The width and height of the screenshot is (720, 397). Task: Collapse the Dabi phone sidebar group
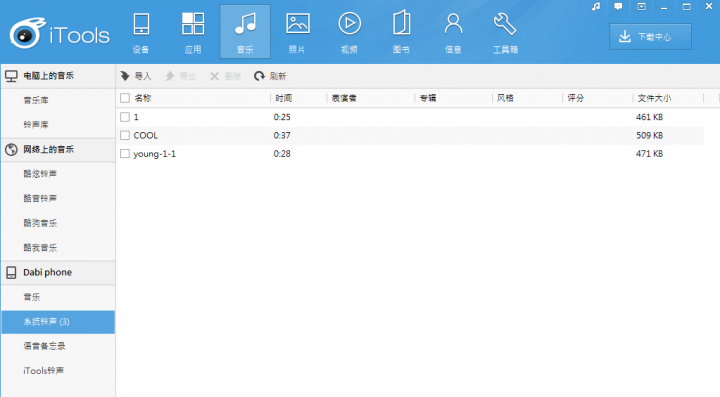[58, 273]
